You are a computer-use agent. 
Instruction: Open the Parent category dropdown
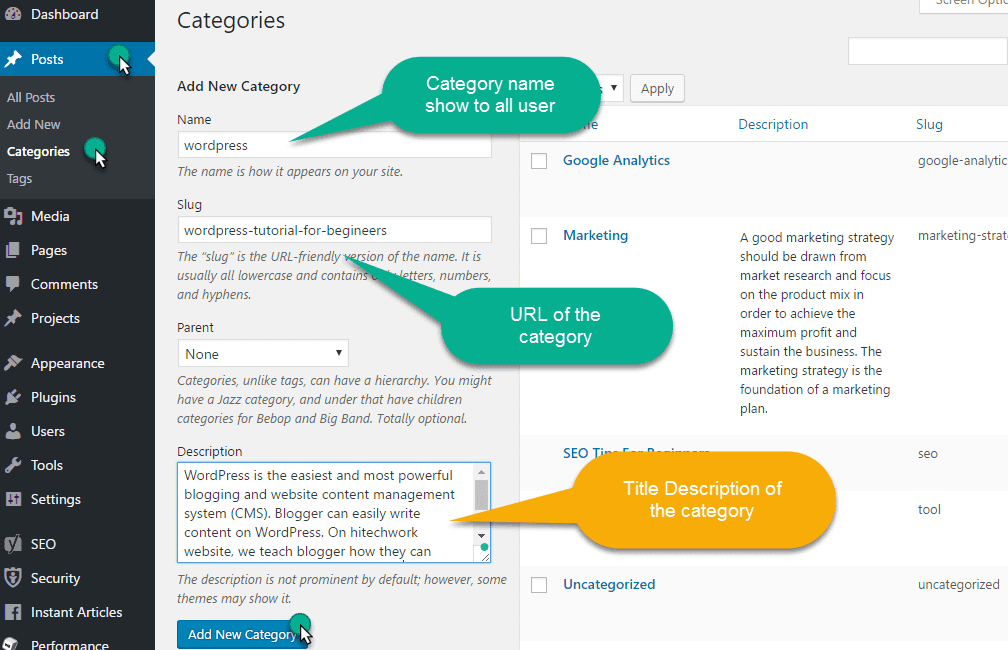[x=263, y=354]
